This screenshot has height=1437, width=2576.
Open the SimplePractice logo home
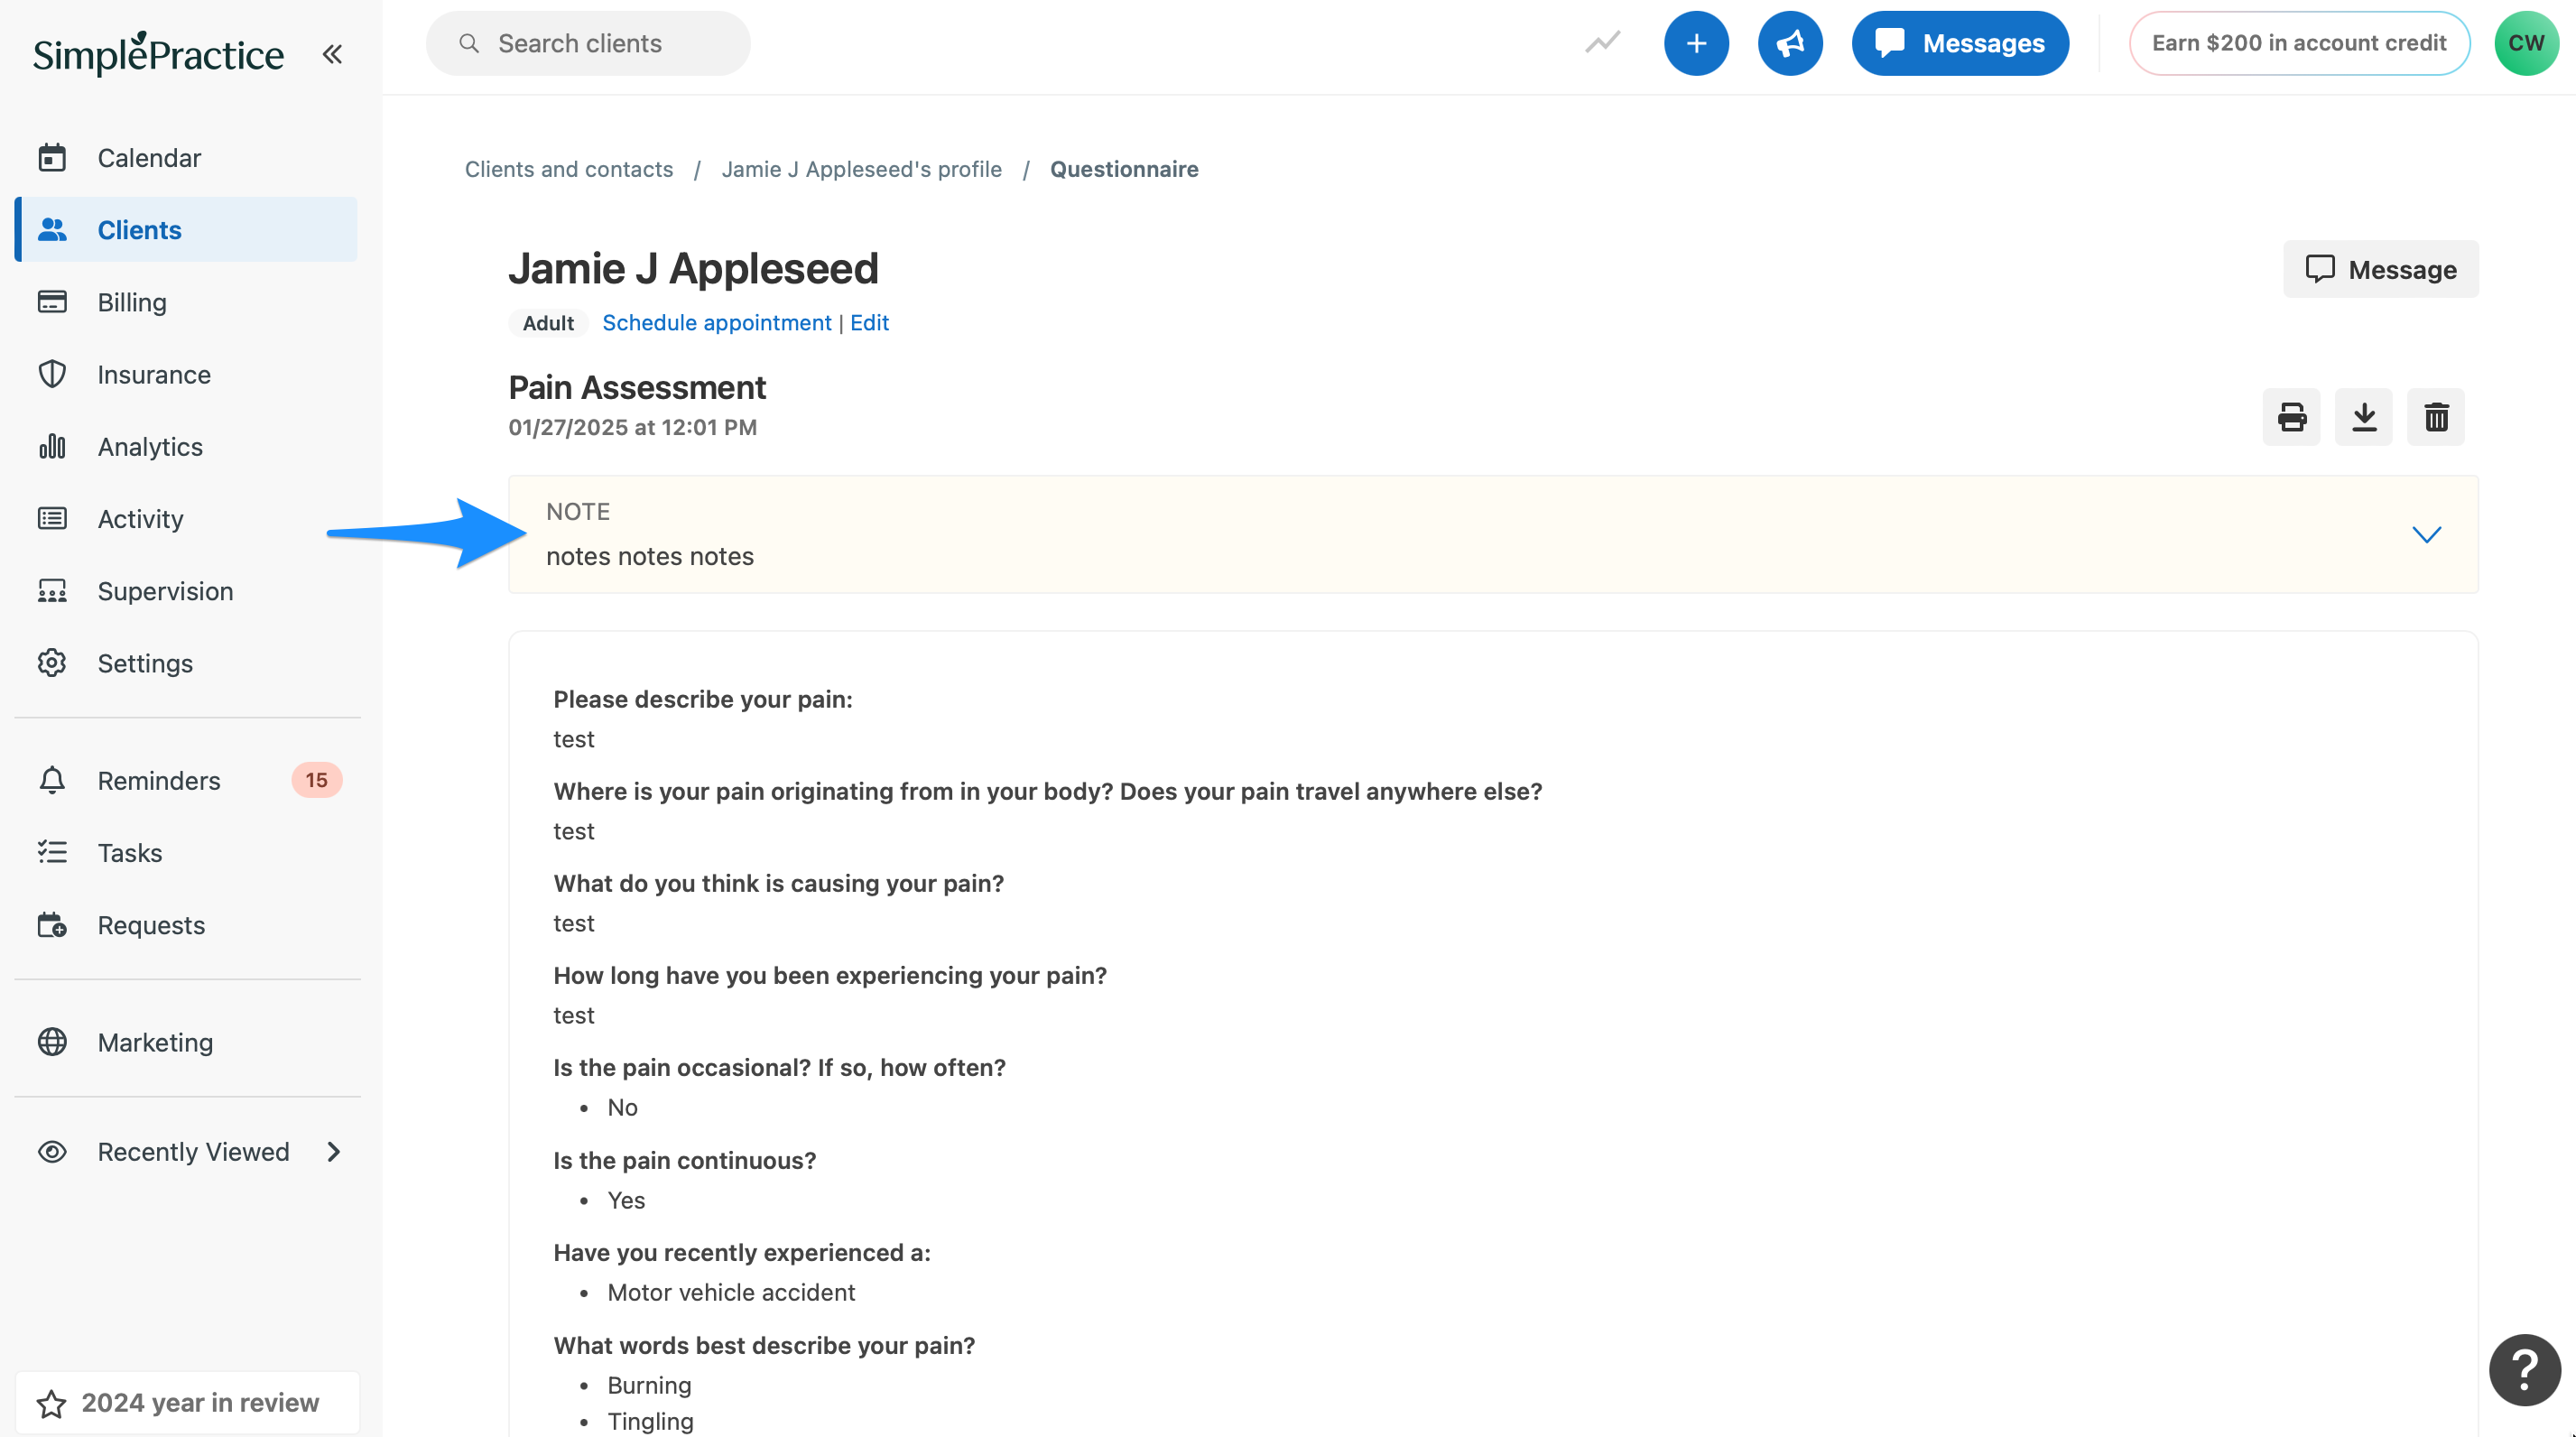pos(158,54)
